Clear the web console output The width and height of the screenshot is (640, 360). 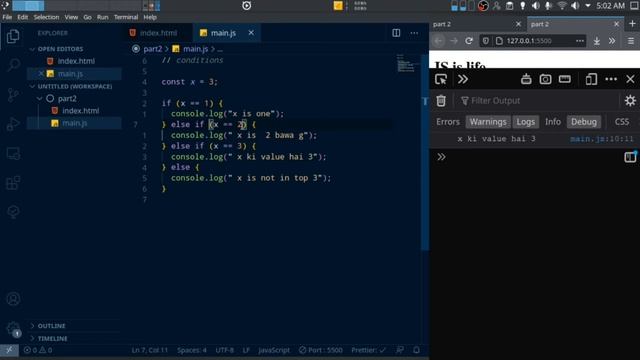(441, 100)
